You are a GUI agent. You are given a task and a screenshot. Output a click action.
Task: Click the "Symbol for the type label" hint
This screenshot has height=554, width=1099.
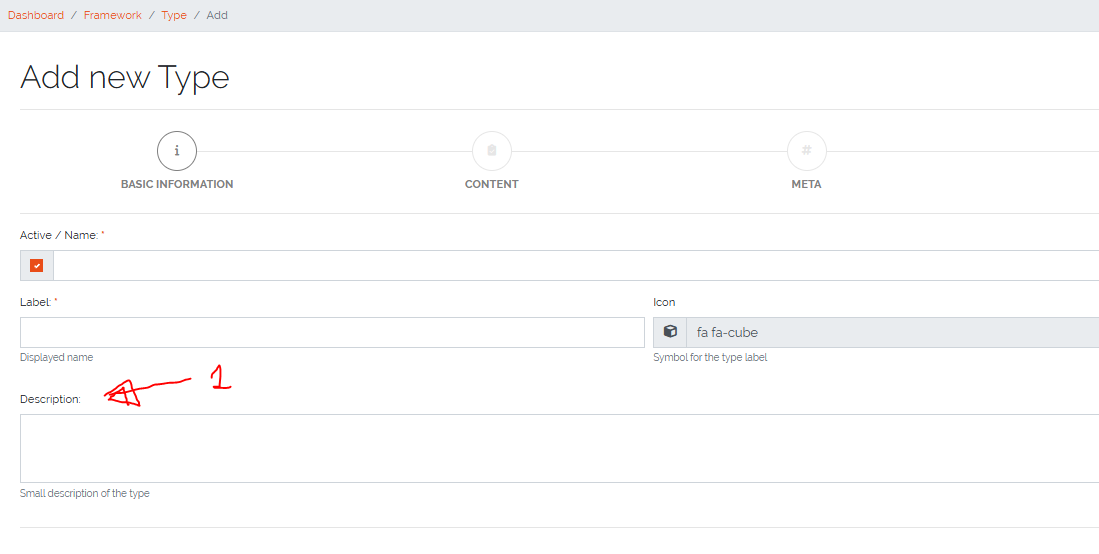point(710,357)
